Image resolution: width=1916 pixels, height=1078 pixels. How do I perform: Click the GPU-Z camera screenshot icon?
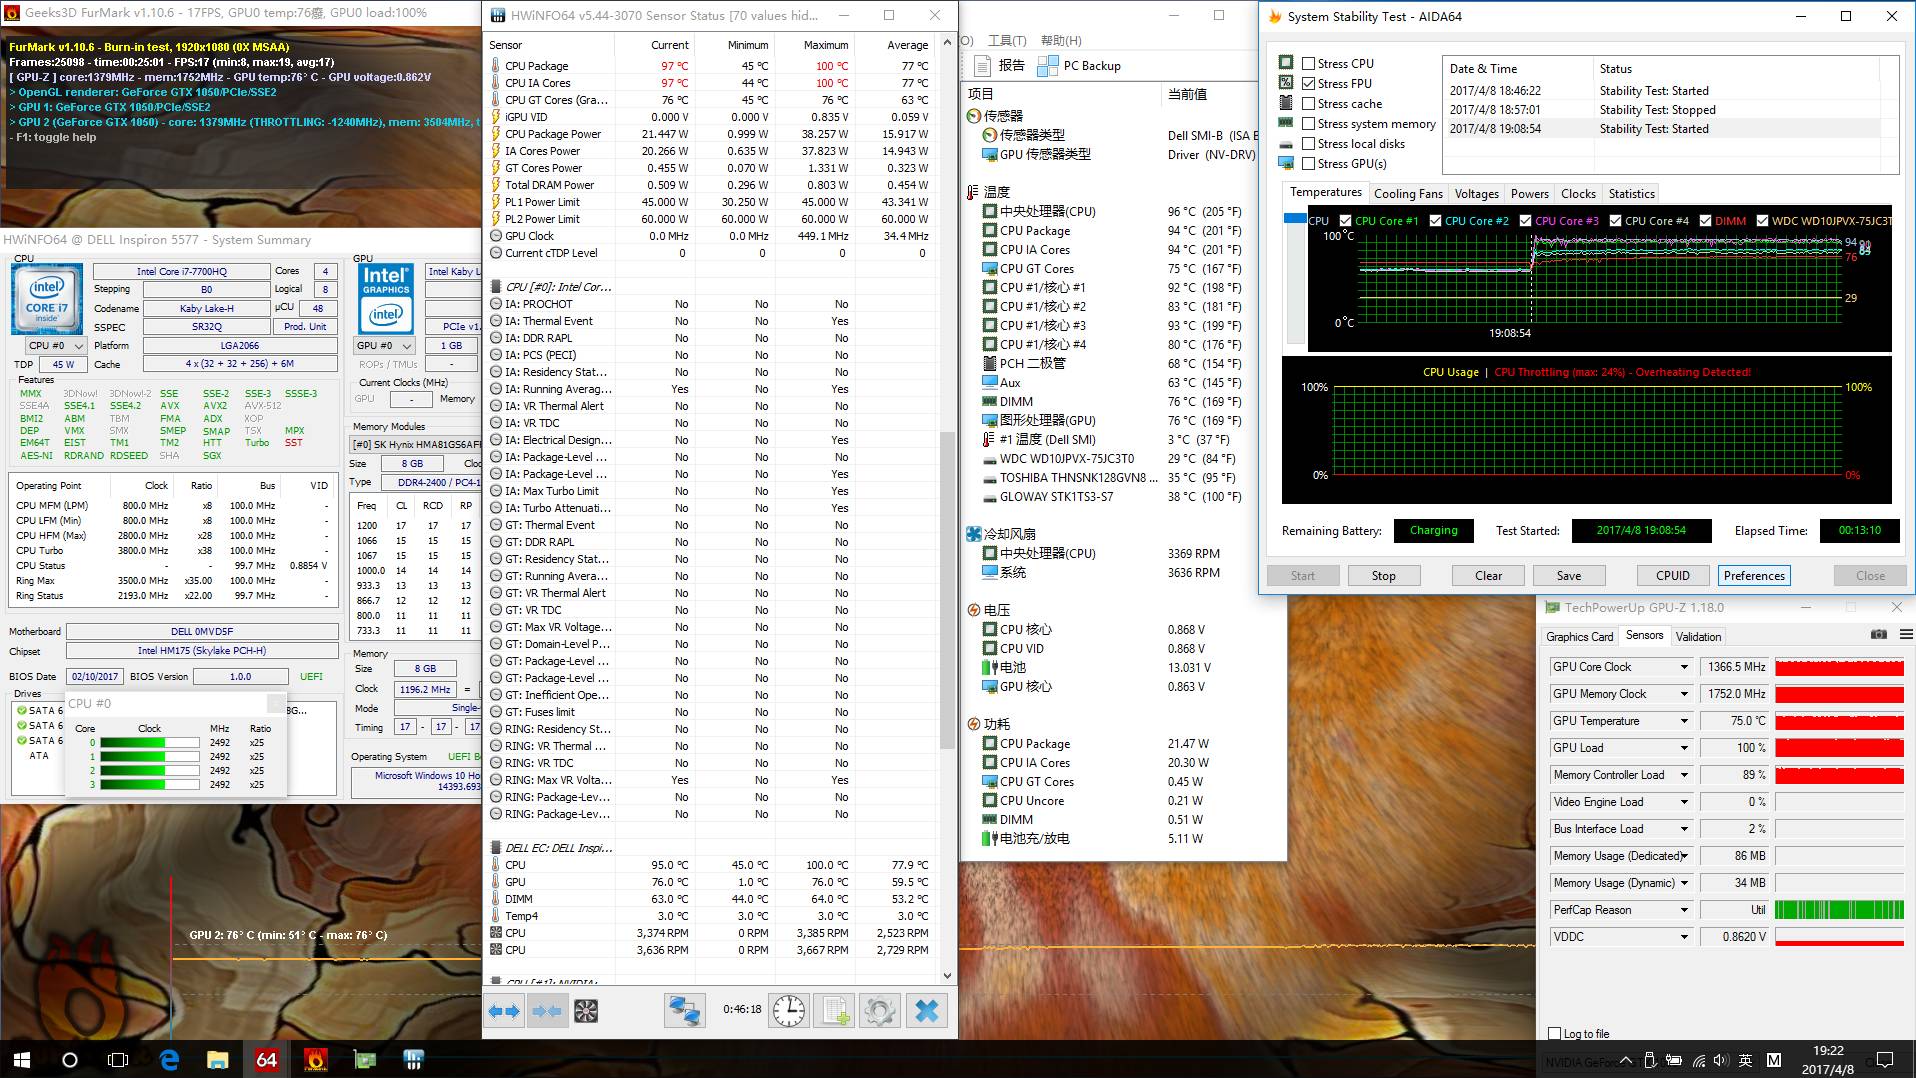[1878, 635]
